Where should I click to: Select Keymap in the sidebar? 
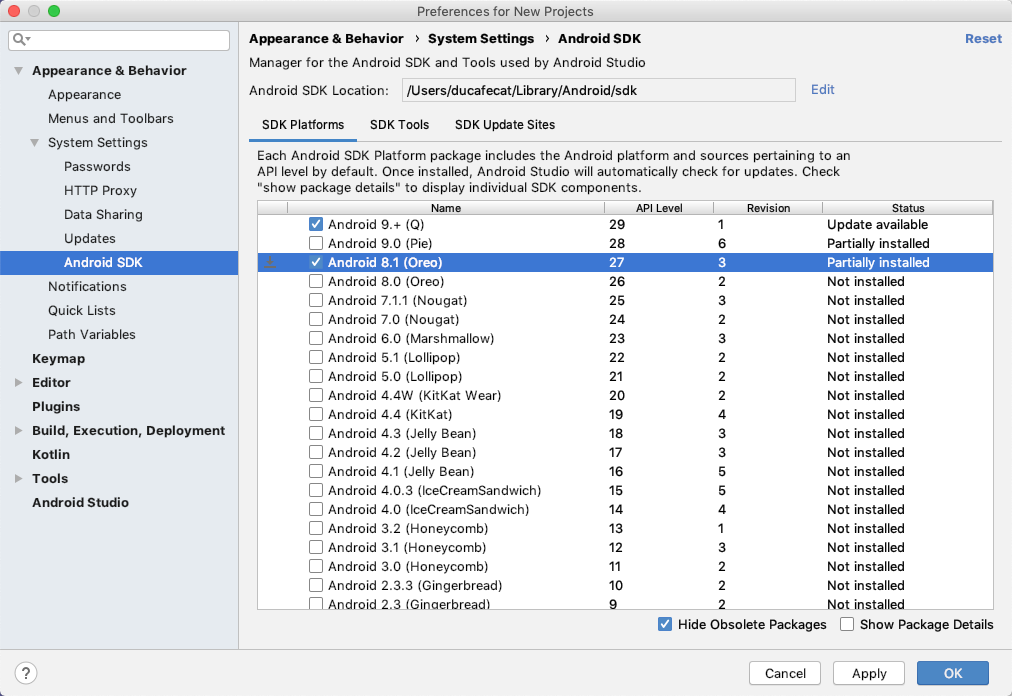[x=59, y=359]
